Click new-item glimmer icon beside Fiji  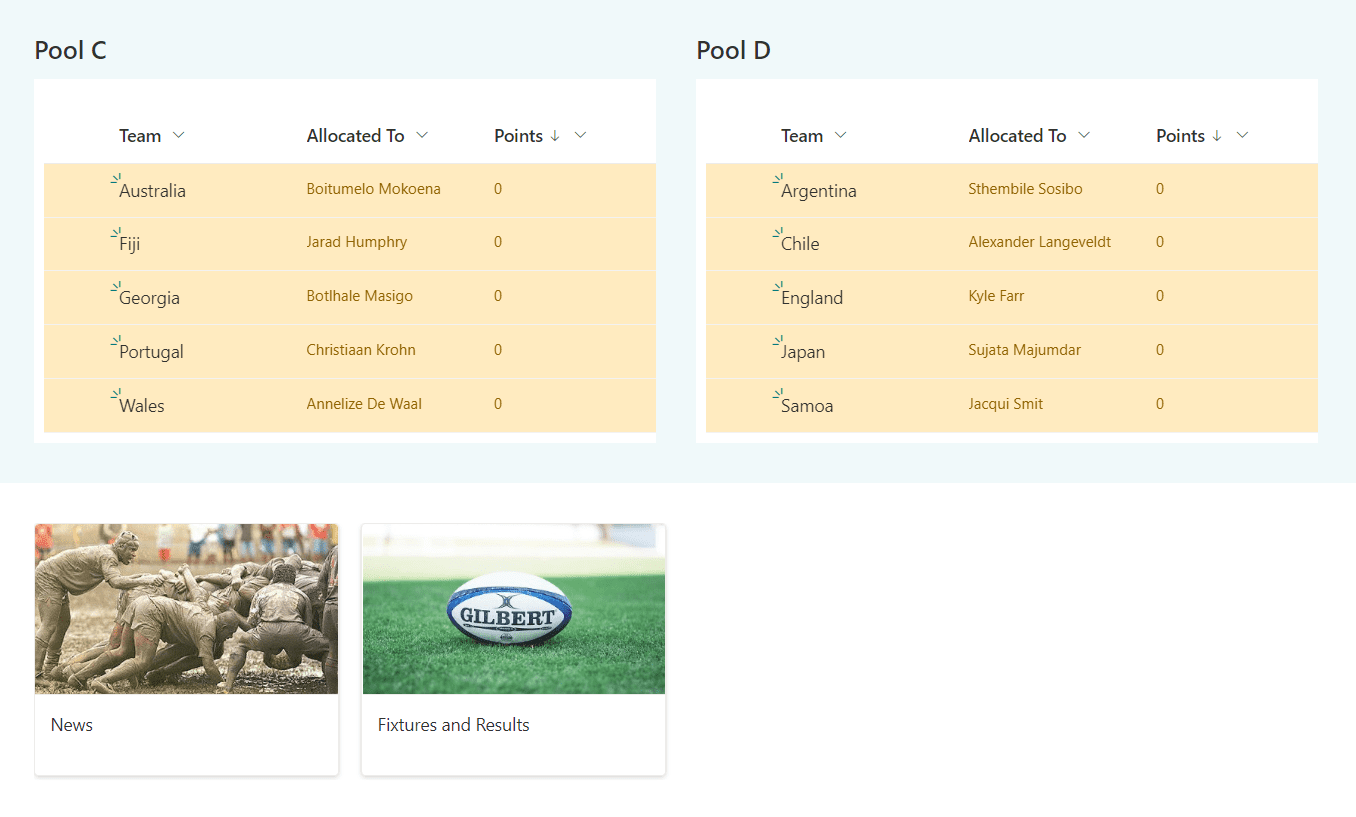tap(115, 233)
